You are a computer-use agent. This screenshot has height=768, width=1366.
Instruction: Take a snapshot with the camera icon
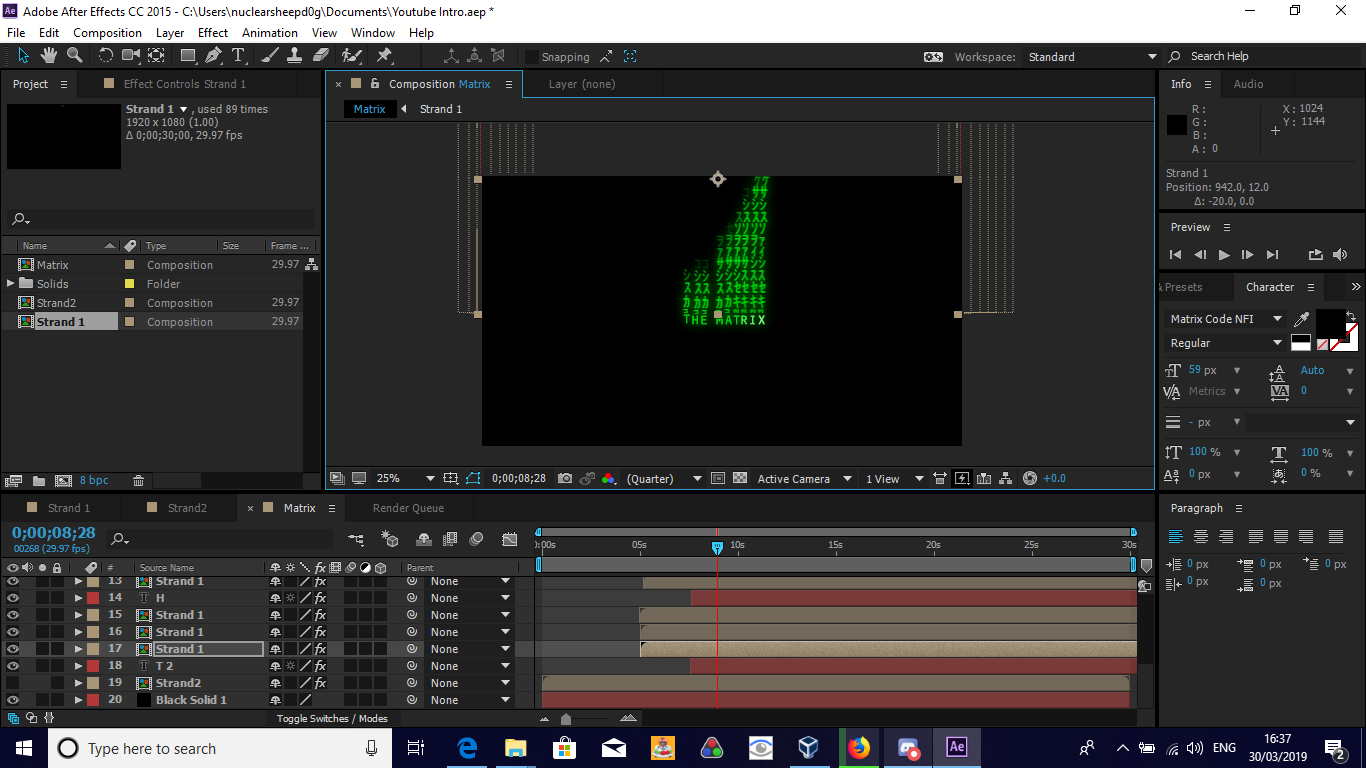point(565,479)
